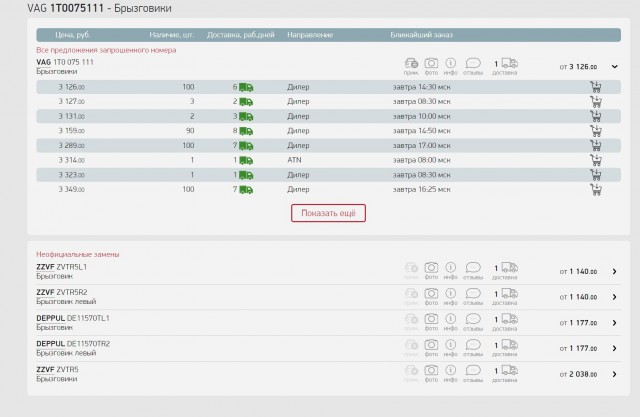This screenshot has height=417, width=640.
Task: Sort by Наличие, шт. column header
Action: (x=171, y=35)
